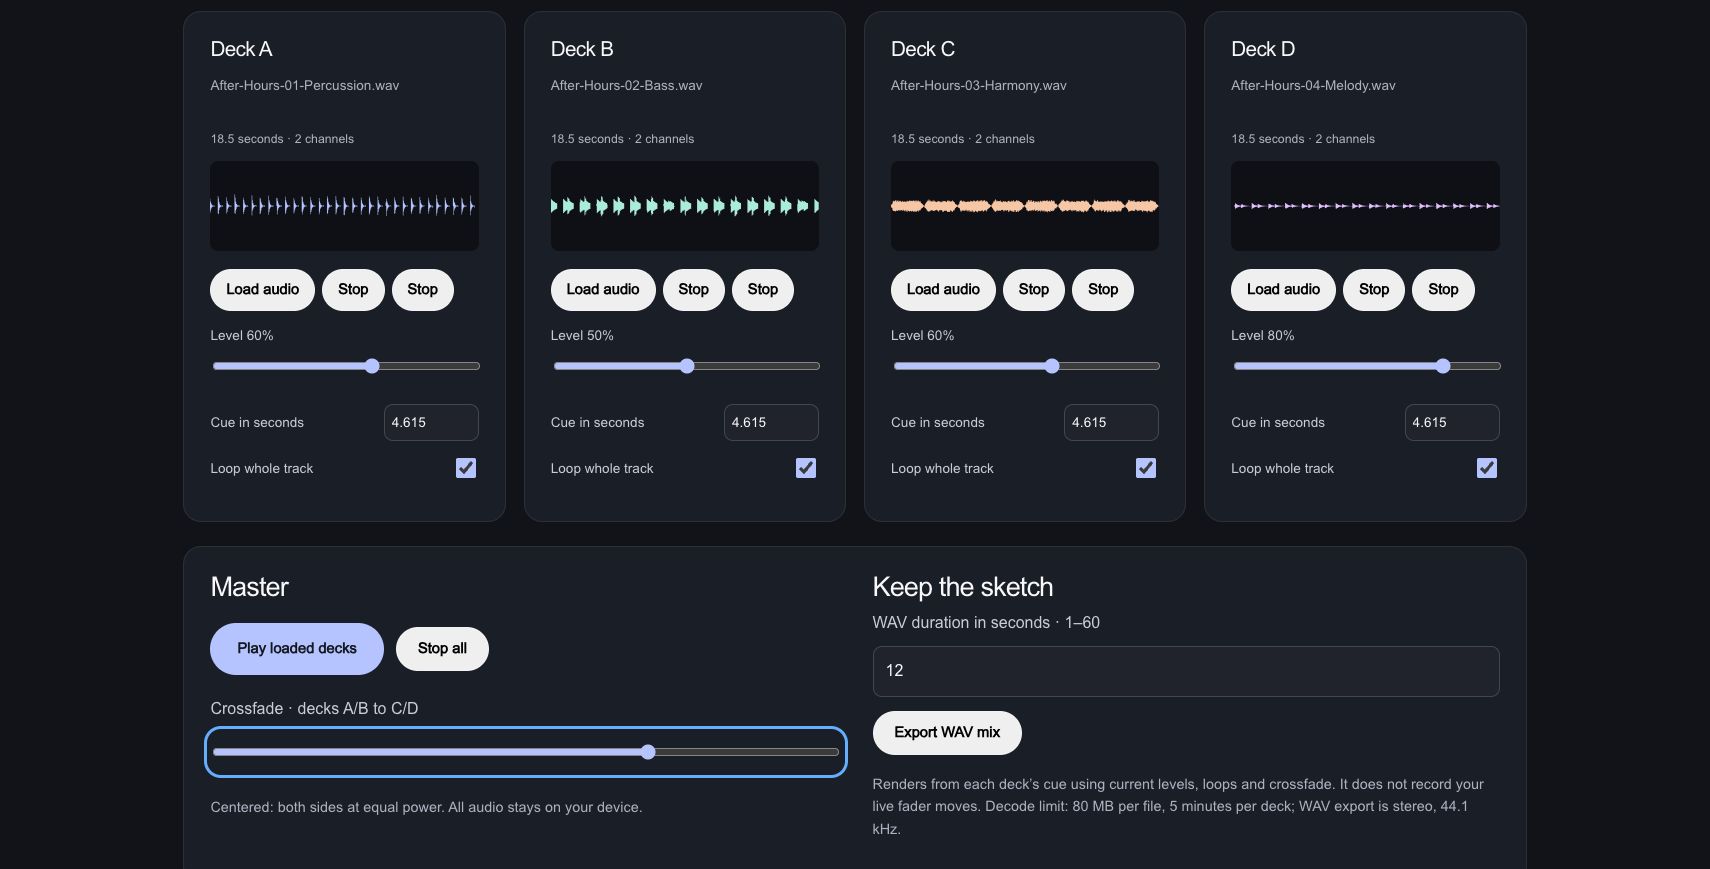
Task: Click the Deck D heading
Action: (1263, 49)
